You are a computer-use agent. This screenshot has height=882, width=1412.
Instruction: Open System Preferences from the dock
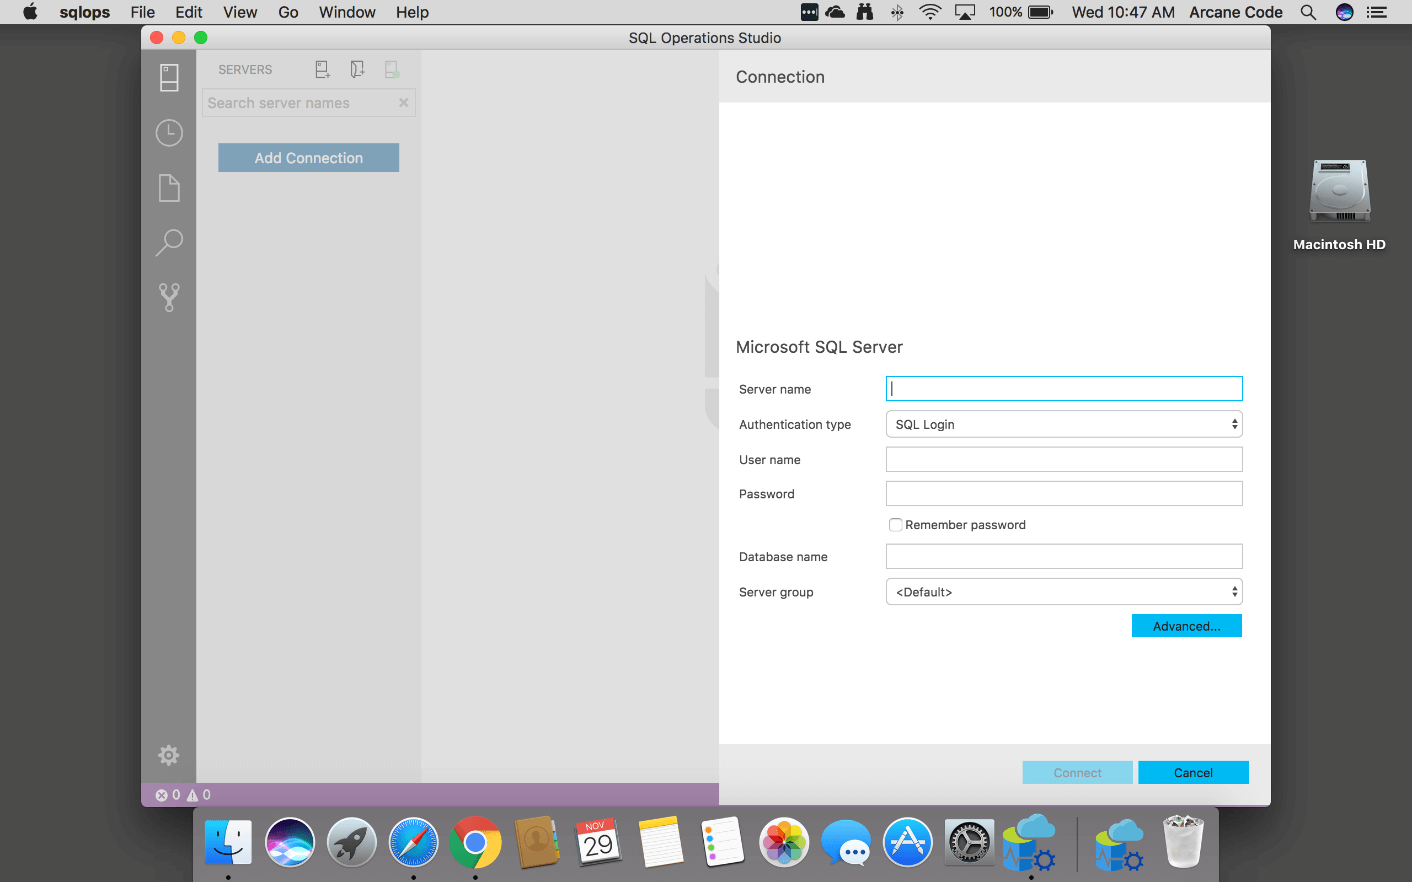tap(969, 843)
